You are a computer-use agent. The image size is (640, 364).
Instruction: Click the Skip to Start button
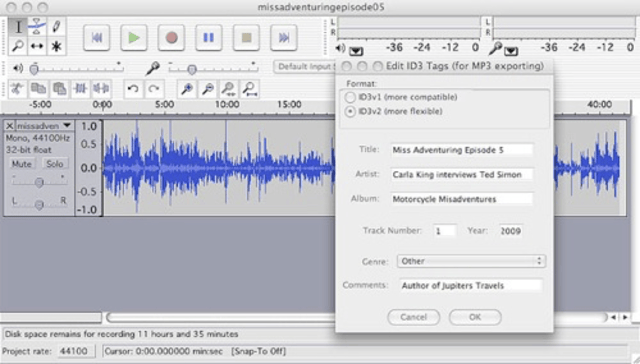96,38
